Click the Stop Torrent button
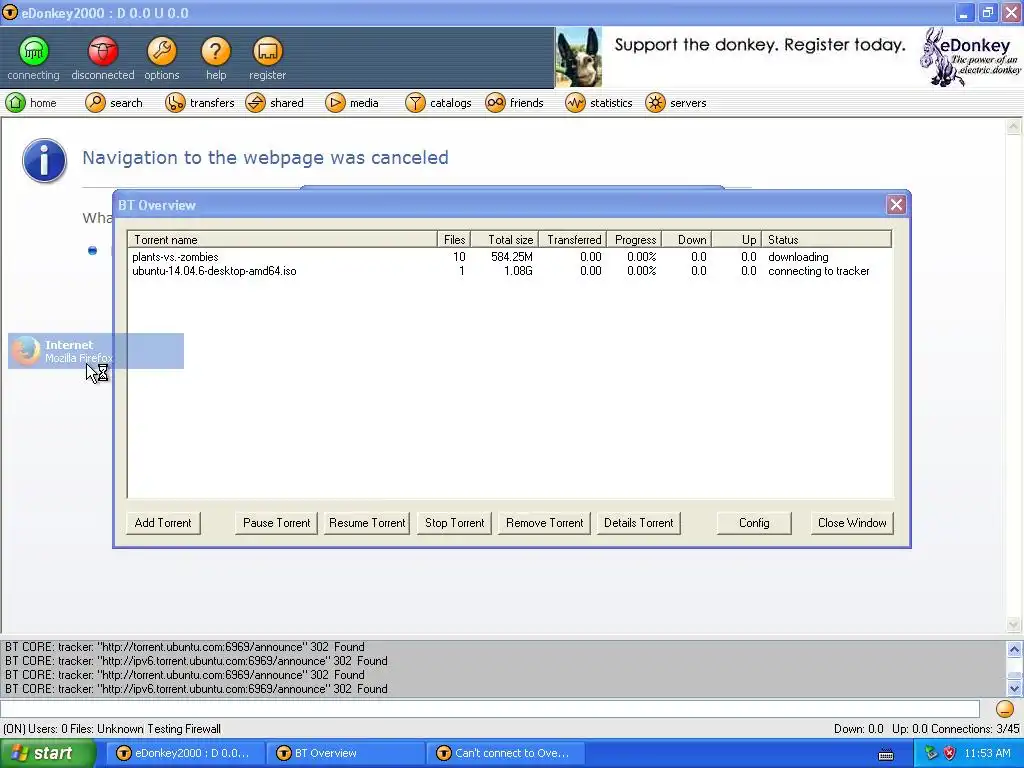 tap(455, 522)
